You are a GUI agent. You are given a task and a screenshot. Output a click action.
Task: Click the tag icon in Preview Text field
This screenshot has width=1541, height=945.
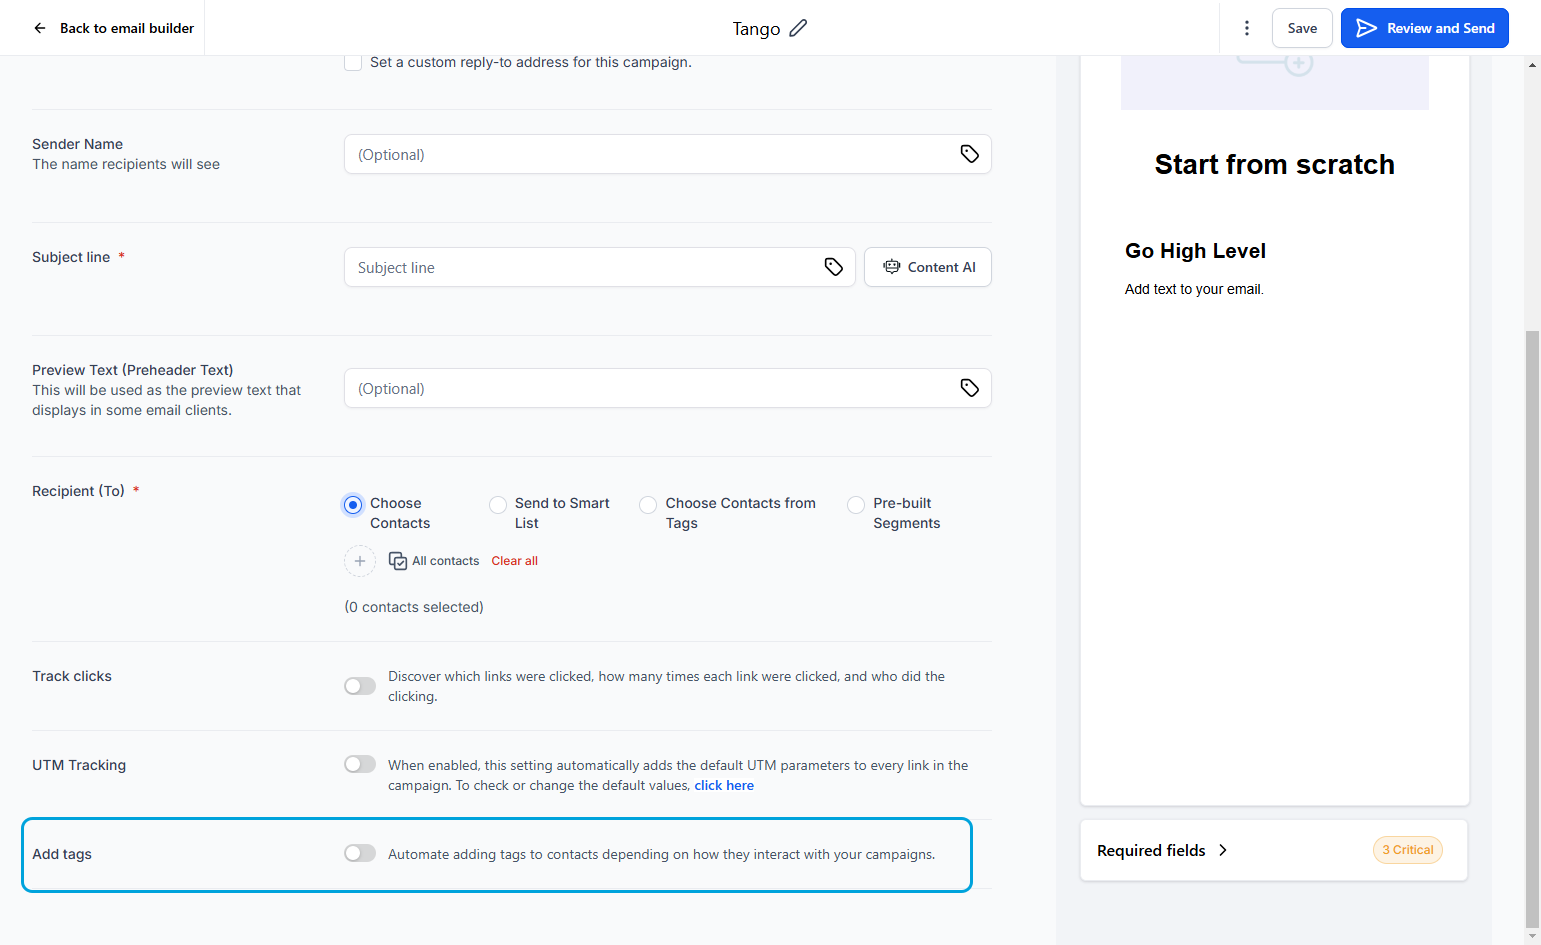tap(969, 388)
